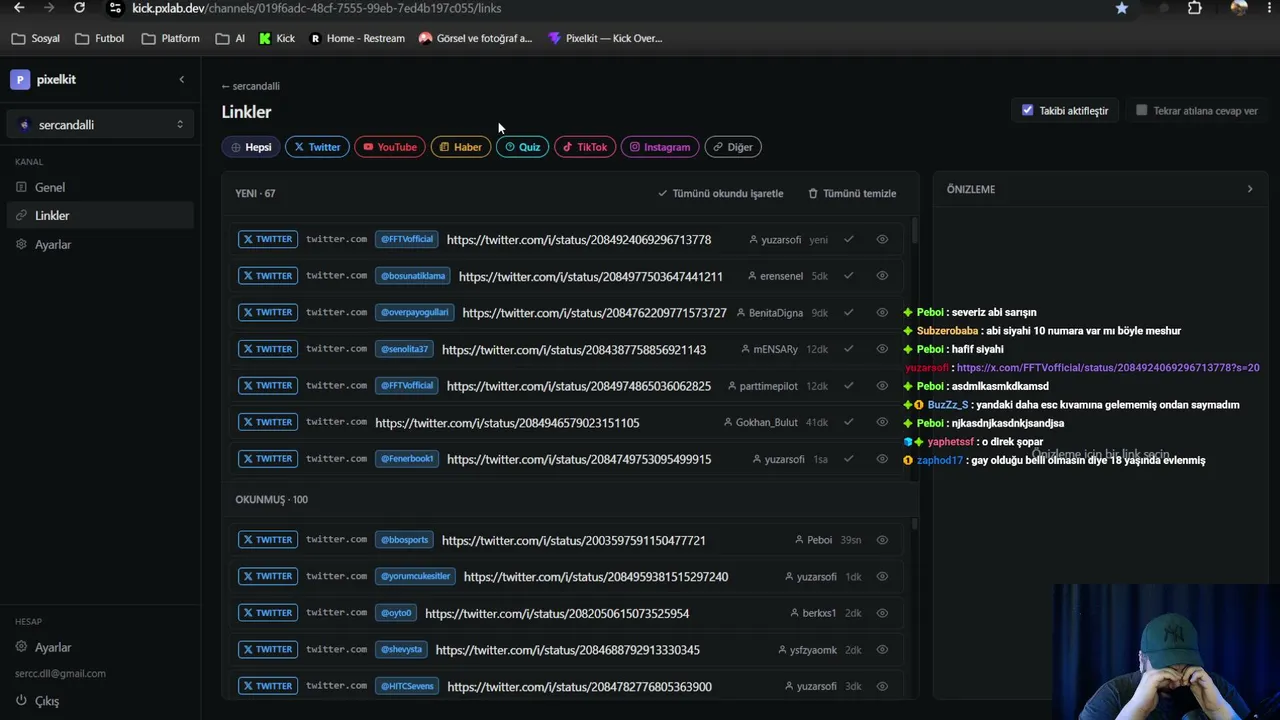Screen dimensions: 1280x720
Task: Preview mENSARy's link with the eye icon
Action: pyautogui.click(x=882, y=349)
